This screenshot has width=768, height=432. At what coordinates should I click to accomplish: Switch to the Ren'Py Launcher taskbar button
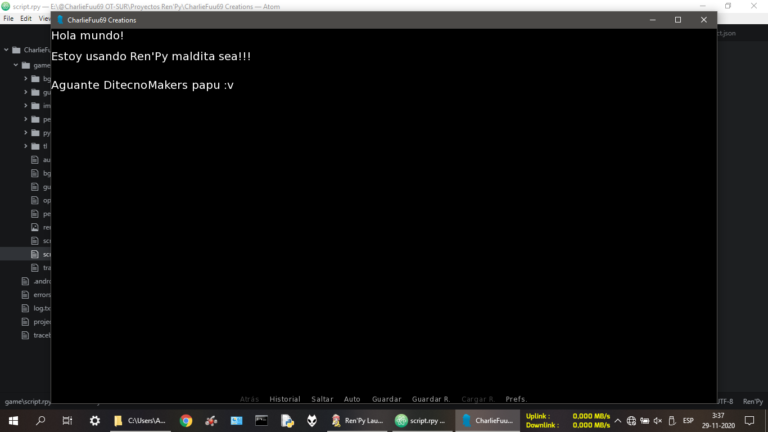click(357, 421)
